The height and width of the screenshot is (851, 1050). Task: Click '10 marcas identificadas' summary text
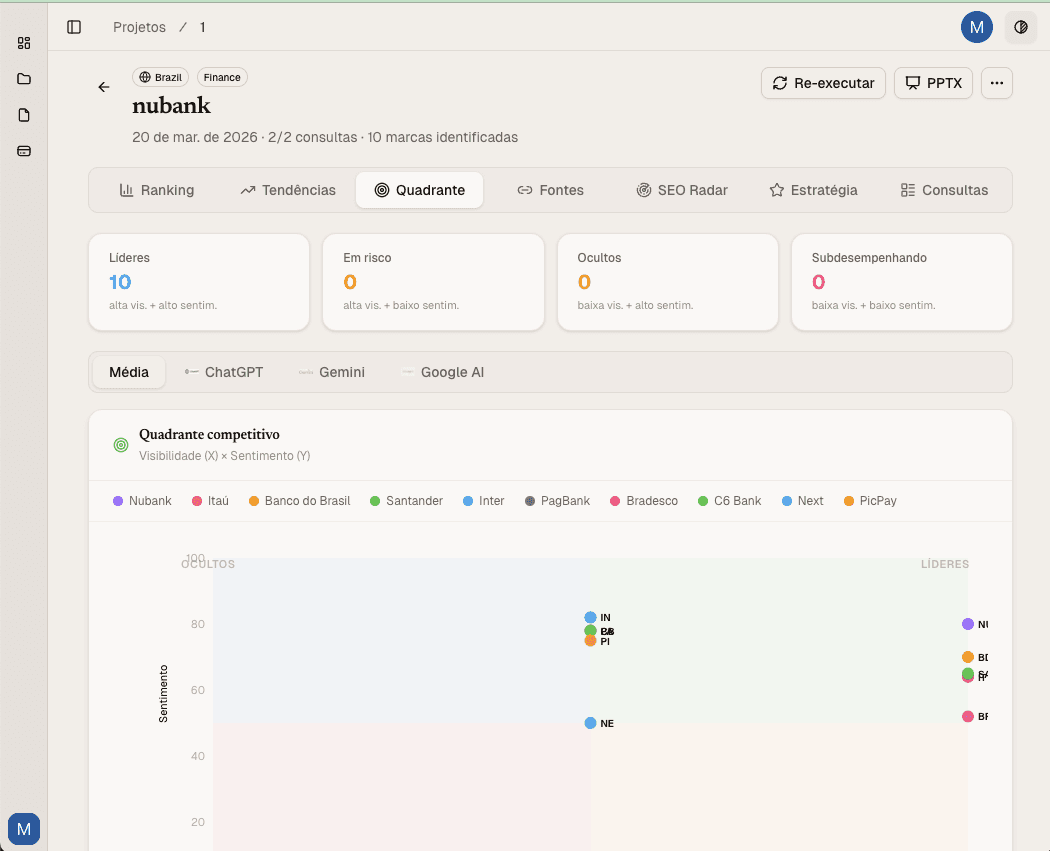[x=443, y=137]
